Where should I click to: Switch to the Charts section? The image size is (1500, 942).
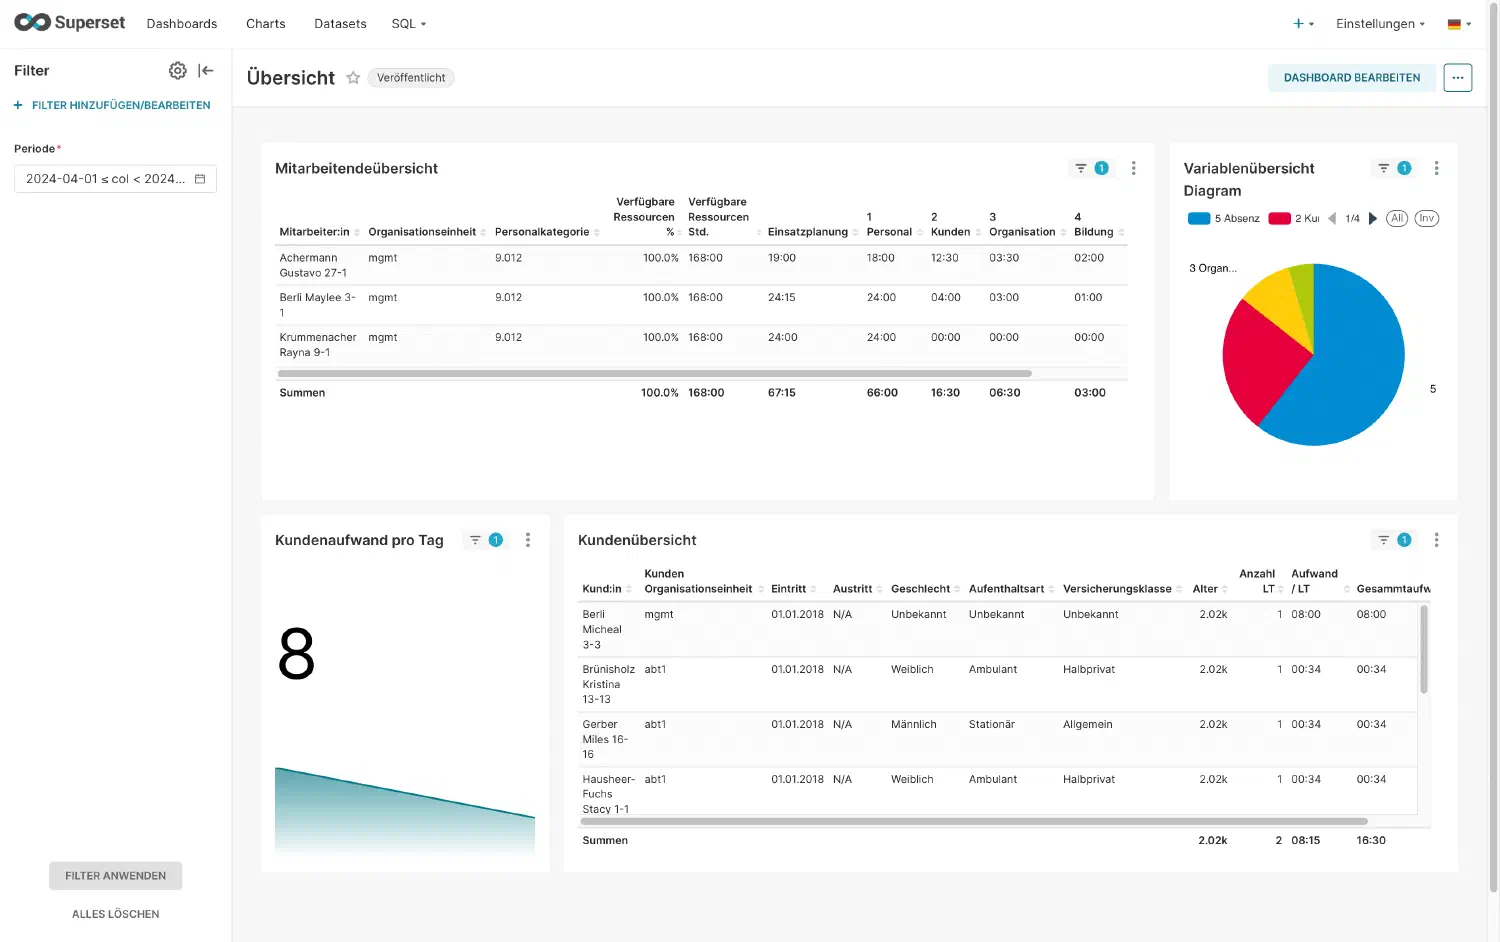265,23
